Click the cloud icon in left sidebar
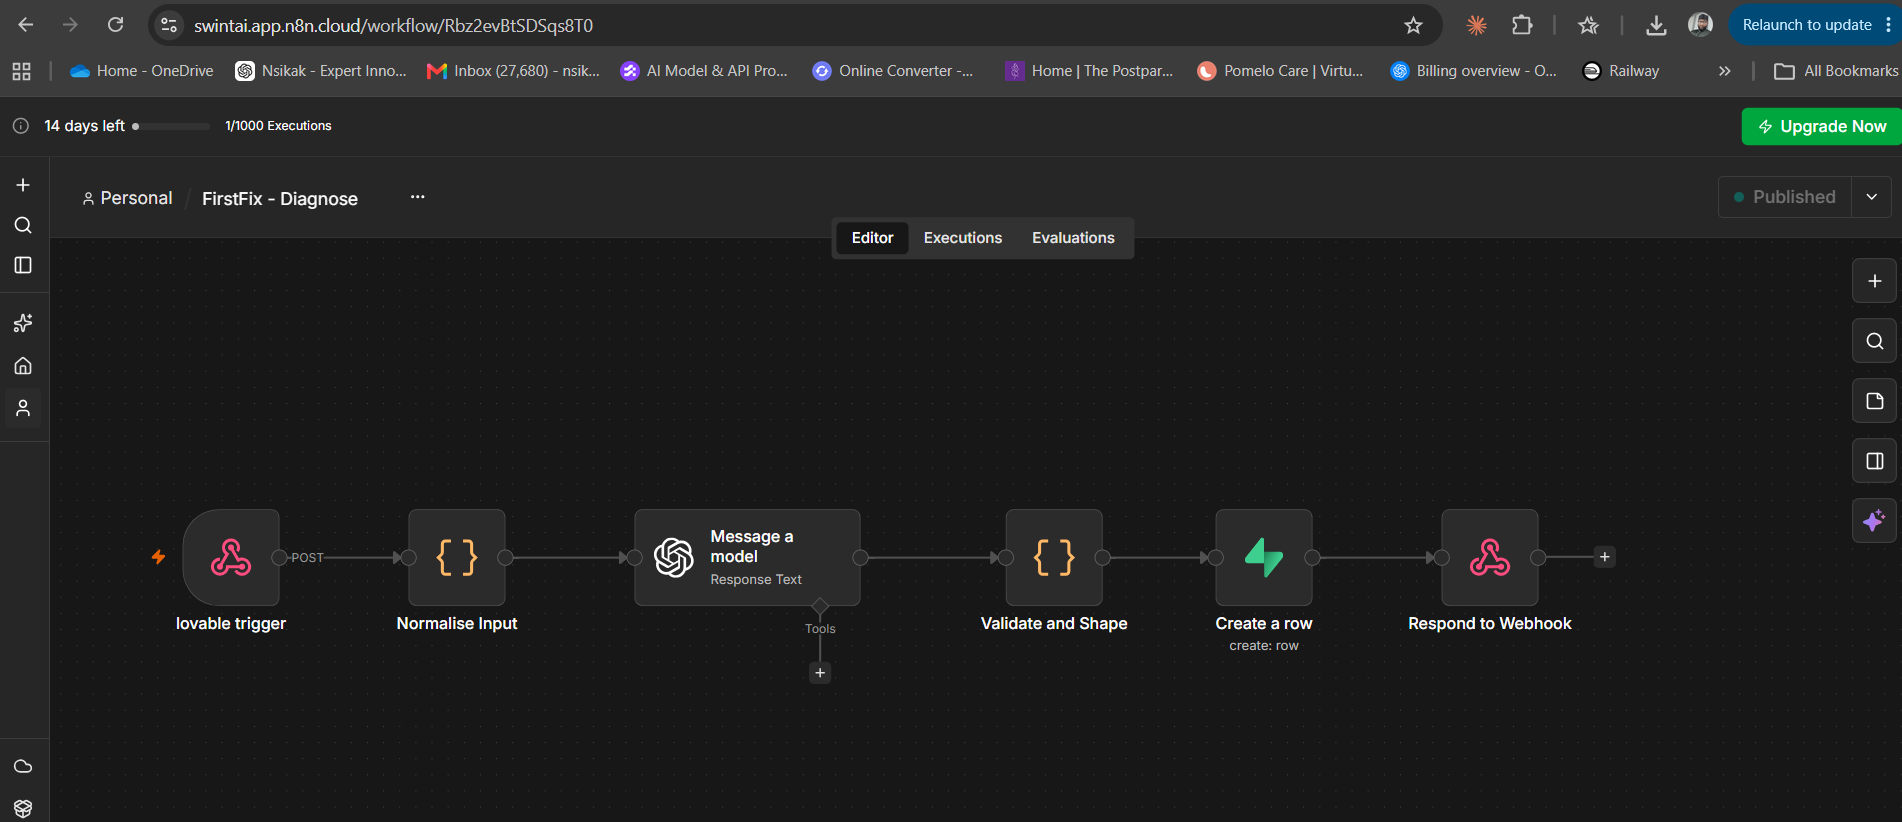1902x822 pixels. 23,766
